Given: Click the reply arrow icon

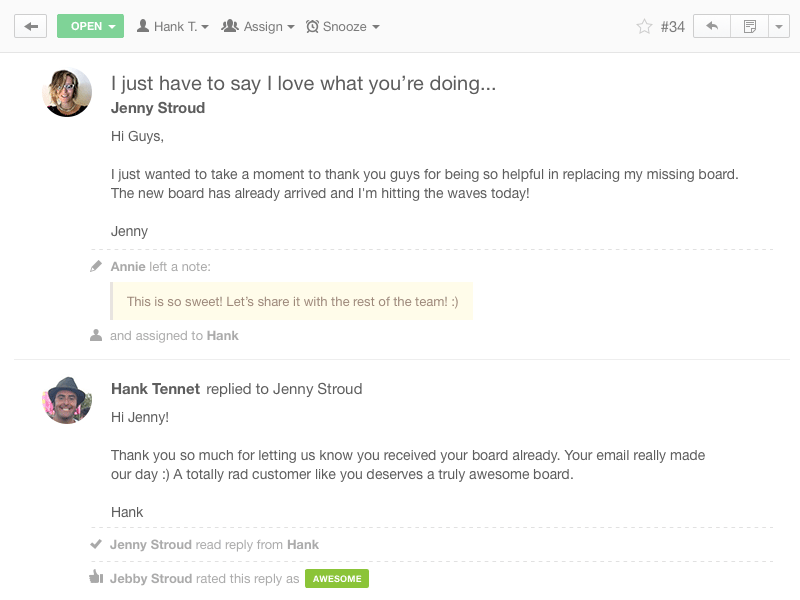Looking at the screenshot, I should 712,27.
